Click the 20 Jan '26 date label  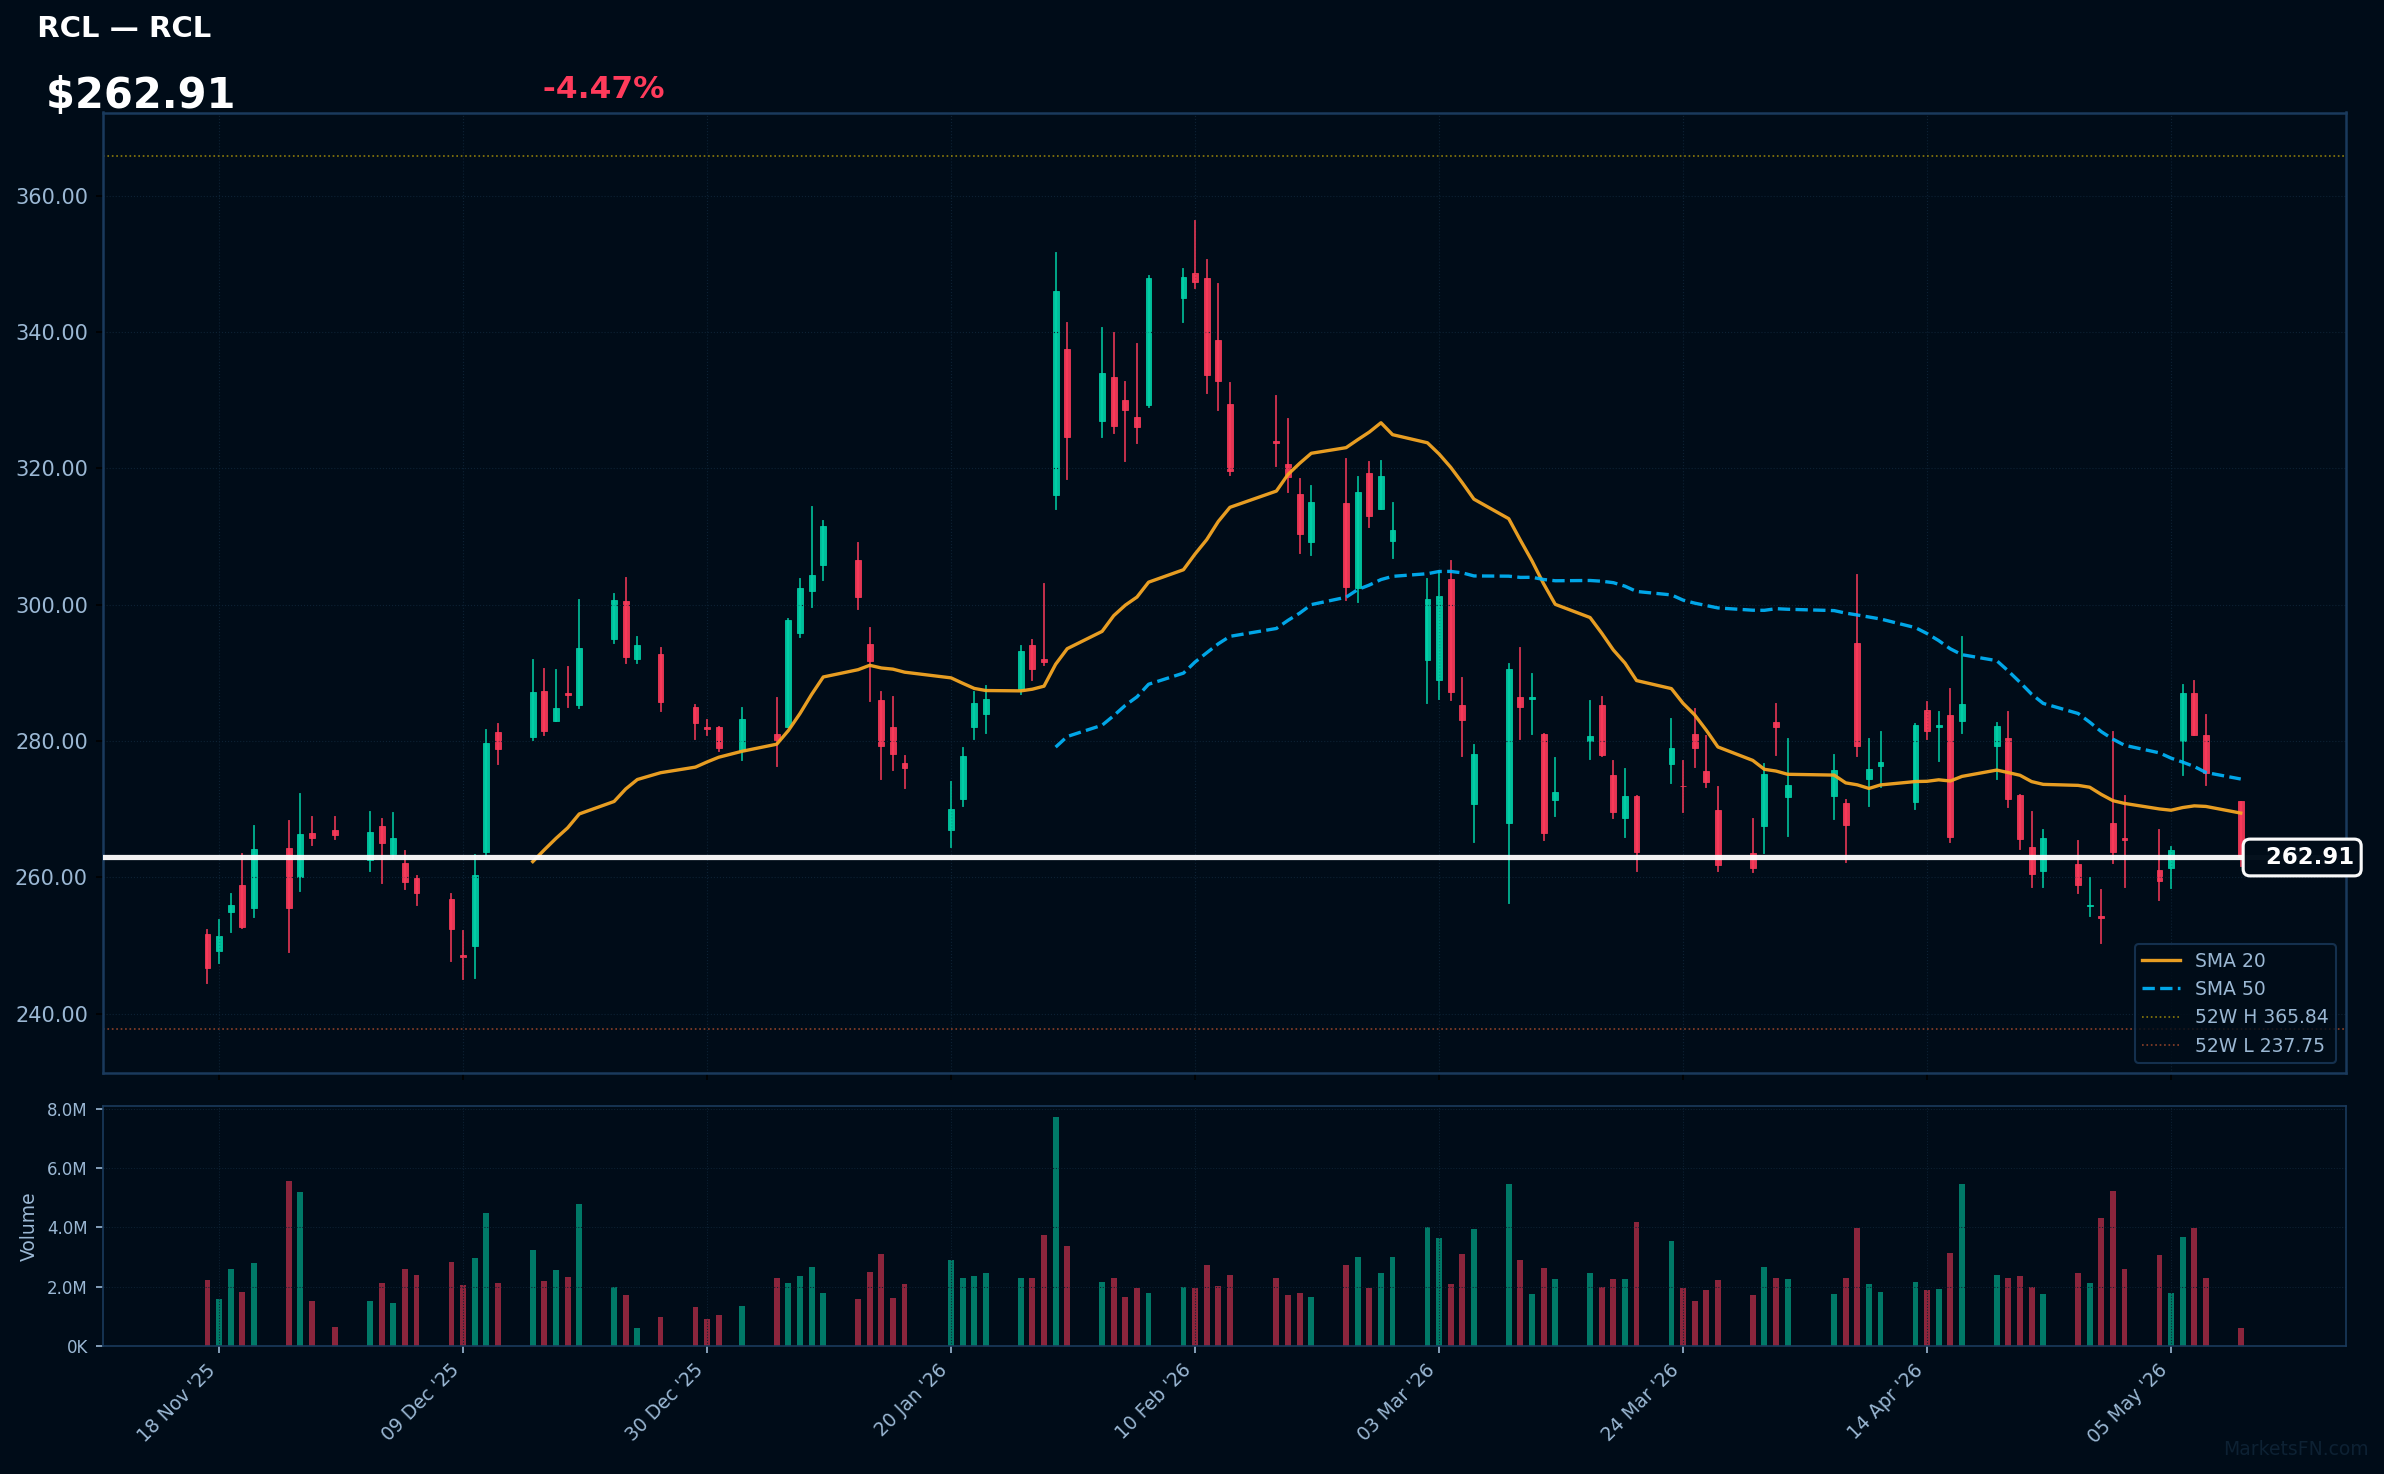(910, 1400)
